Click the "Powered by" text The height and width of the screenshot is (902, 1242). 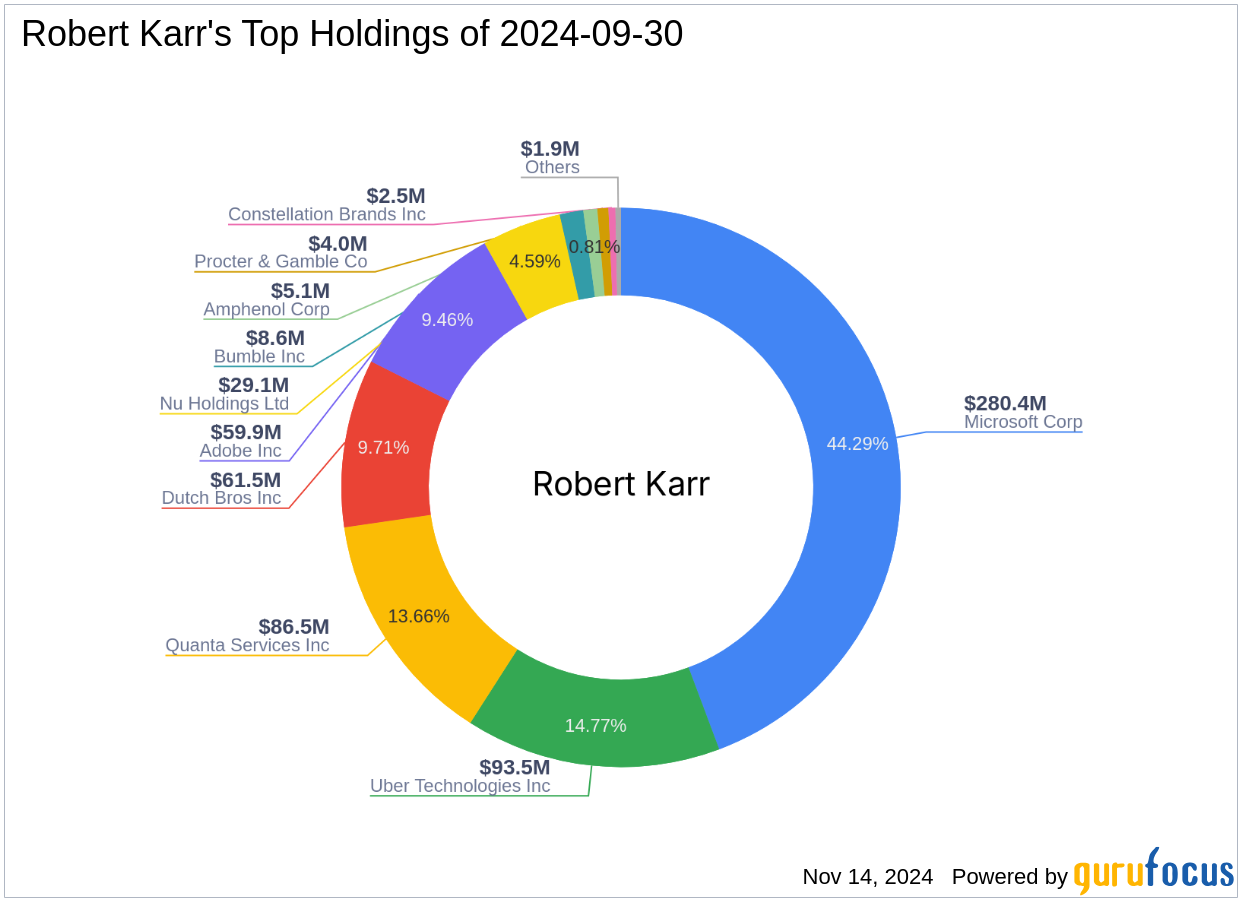[1010, 877]
